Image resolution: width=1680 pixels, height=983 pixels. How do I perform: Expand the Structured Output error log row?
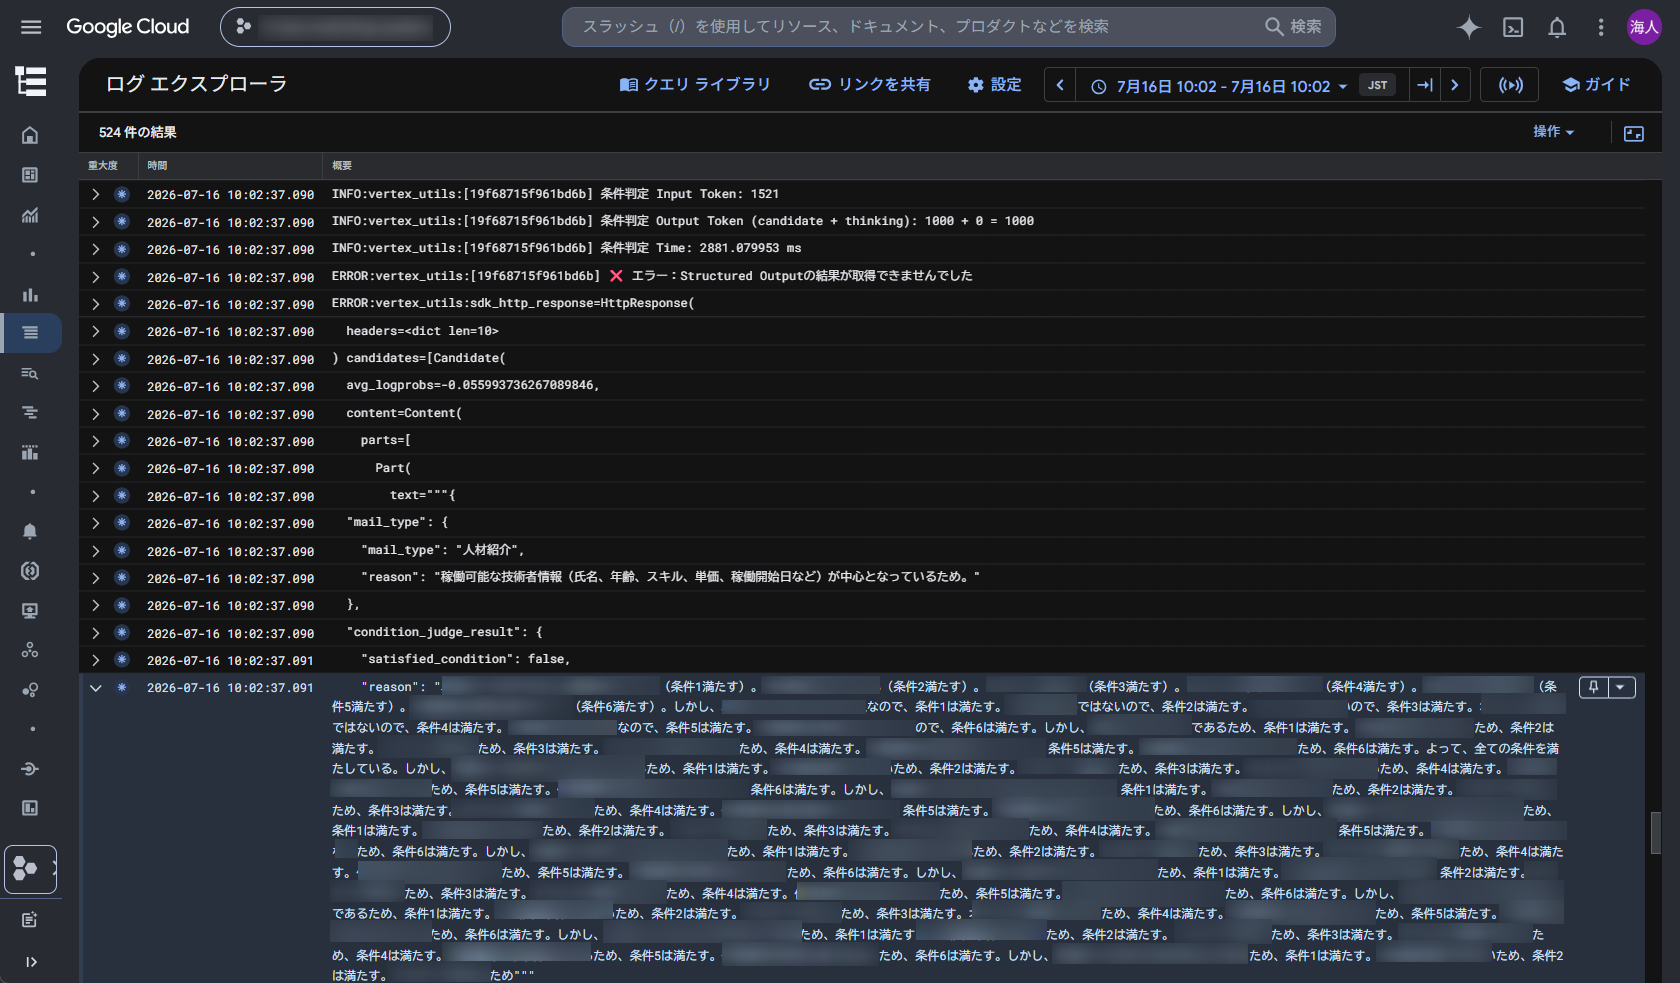pyautogui.click(x=95, y=276)
